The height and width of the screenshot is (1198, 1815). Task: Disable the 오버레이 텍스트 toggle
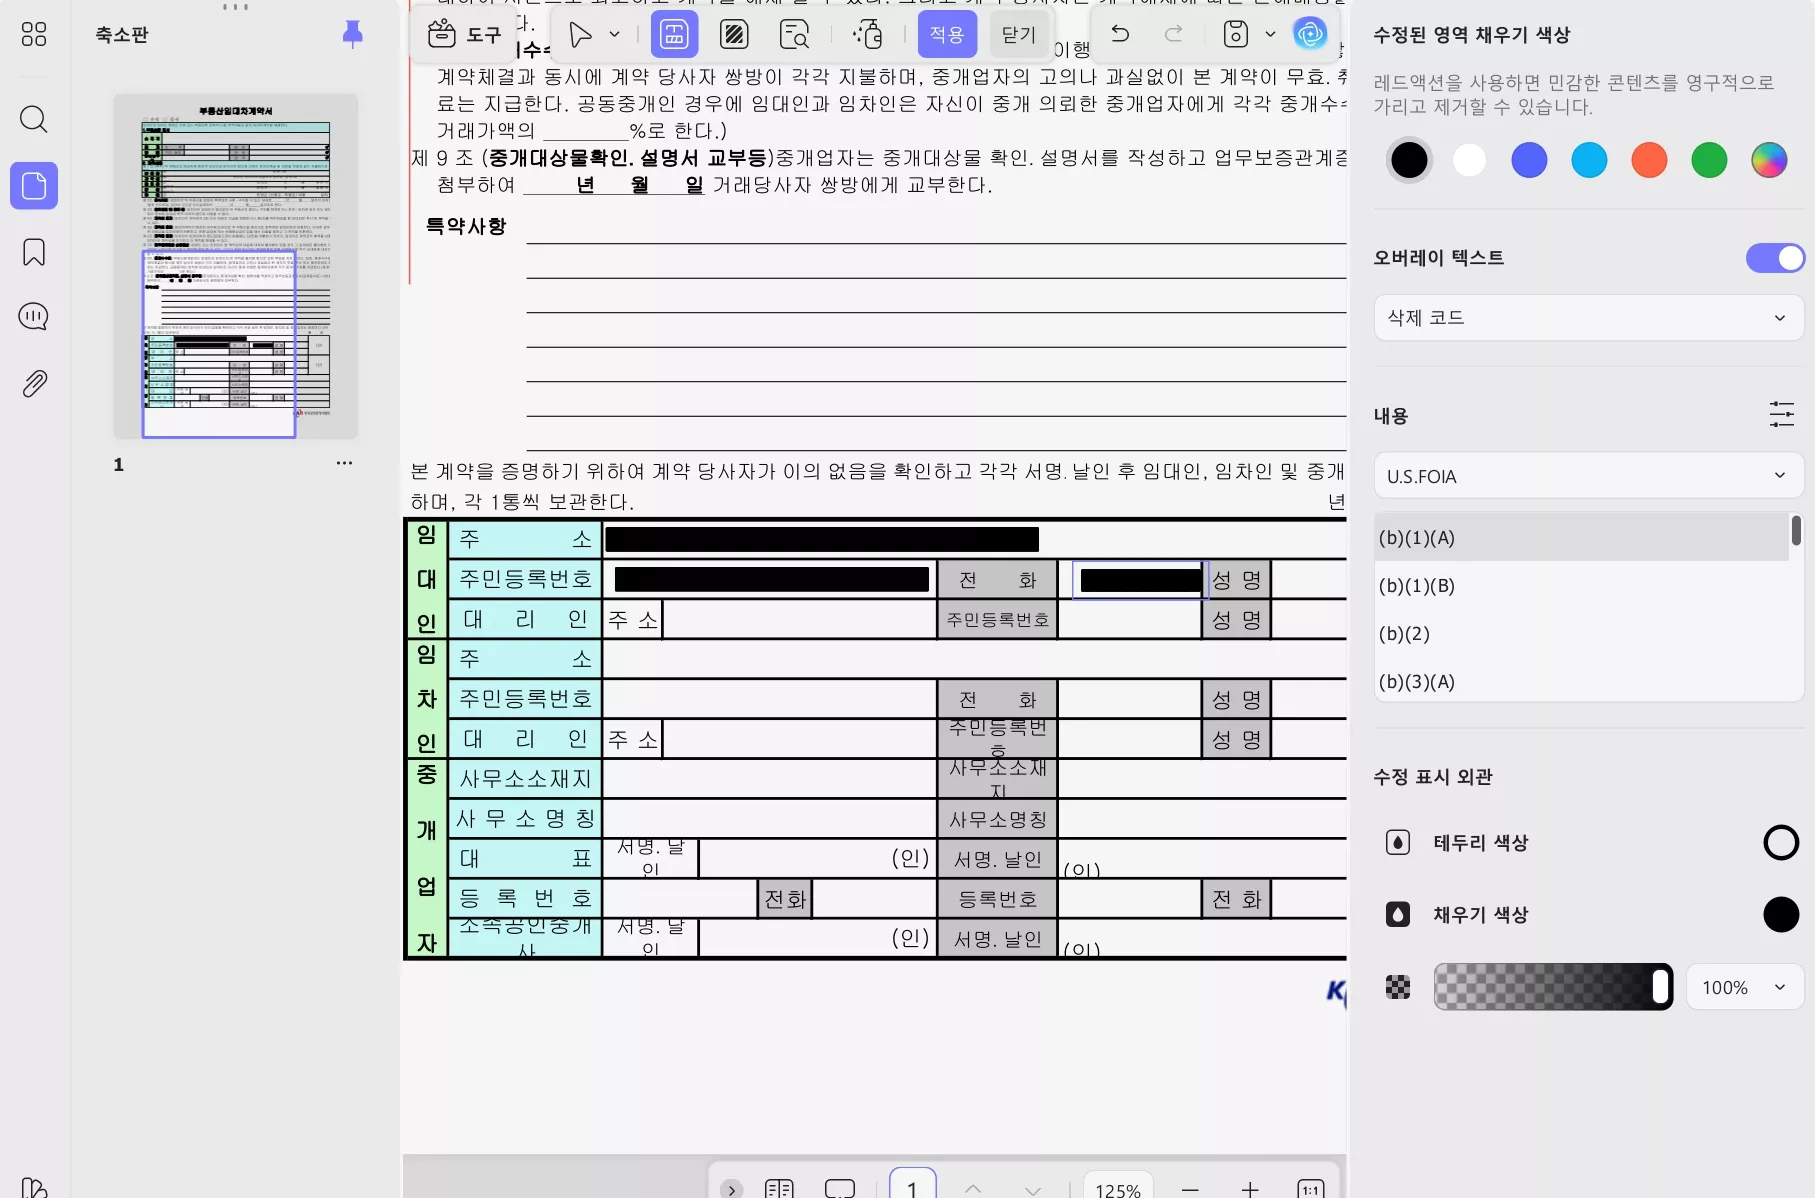[x=1773, y=257]
